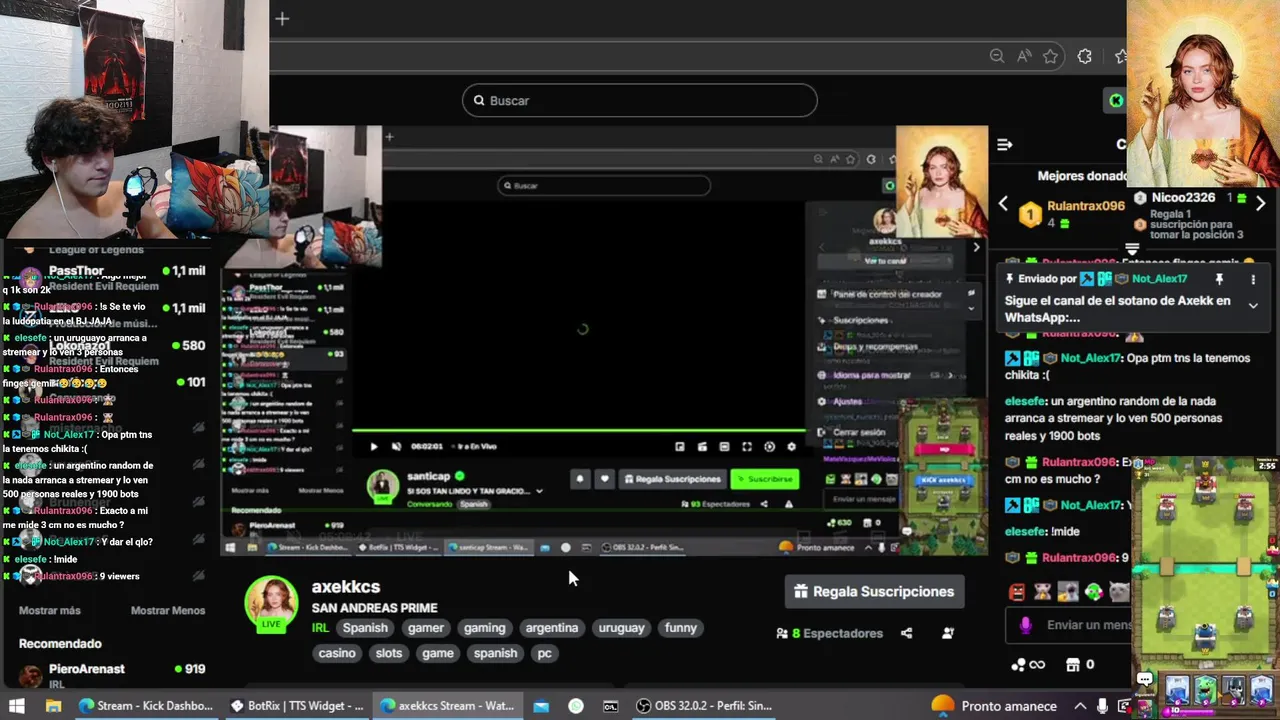Click the share icon next to Espectadores
This screenshot has height=720, width=1280.
[x=907, y=633]
